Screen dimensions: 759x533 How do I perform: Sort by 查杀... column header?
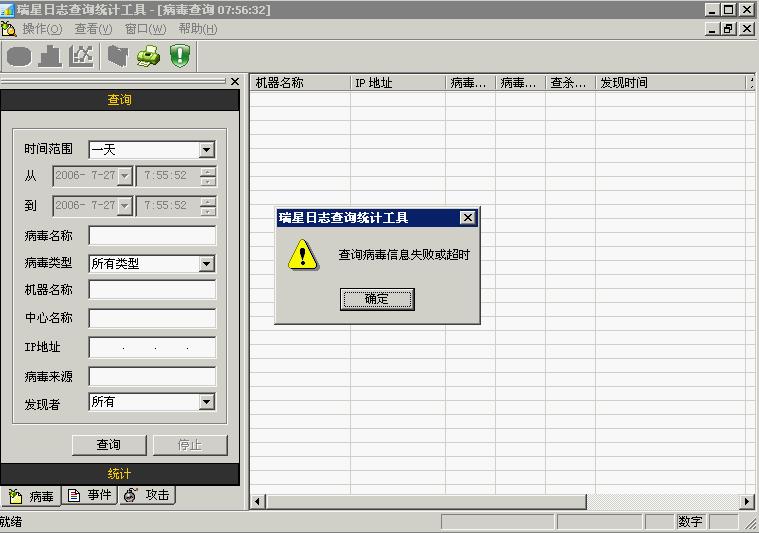(570, 83)
